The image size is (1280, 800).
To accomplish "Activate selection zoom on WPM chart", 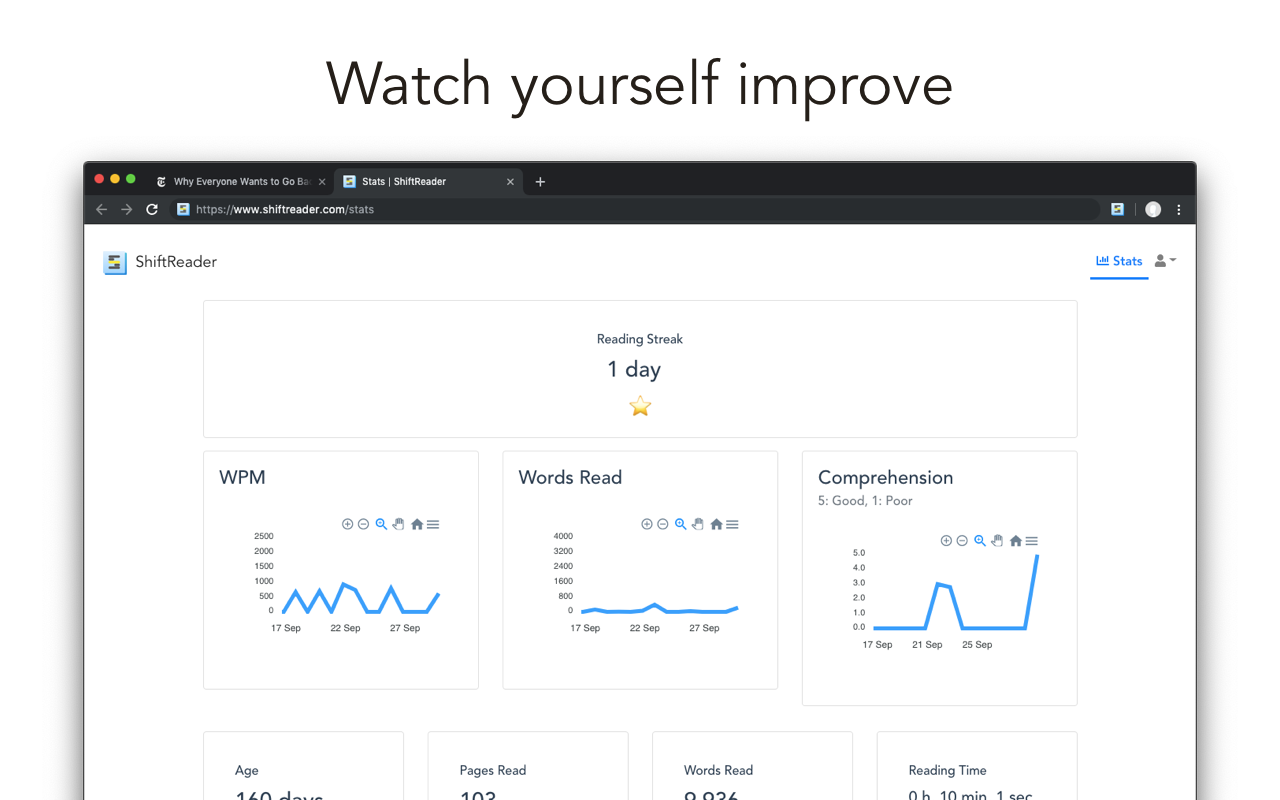I will click(x=381, y=524).
